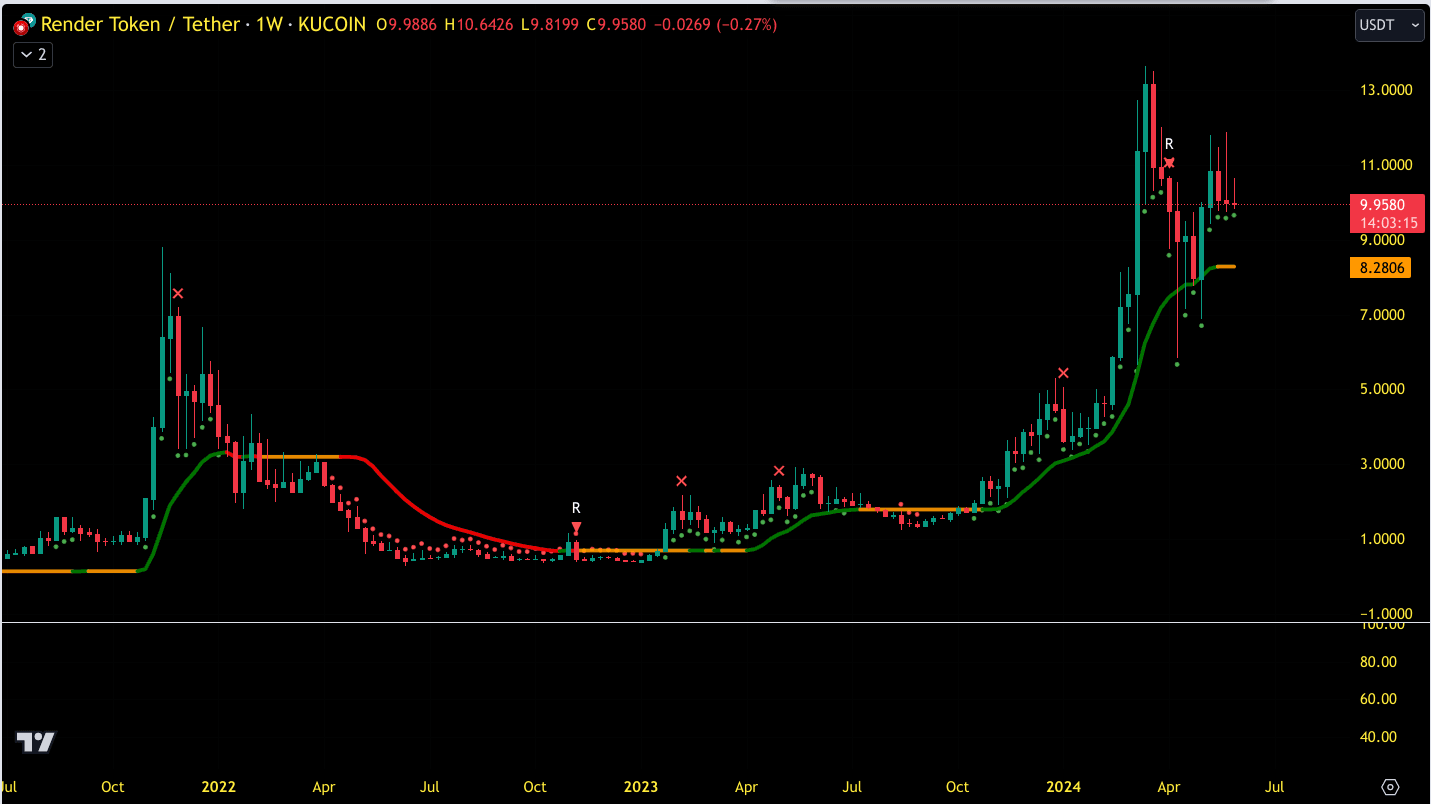
Task: Click the R arrow marker near November 2022
Action: [576, 527]
